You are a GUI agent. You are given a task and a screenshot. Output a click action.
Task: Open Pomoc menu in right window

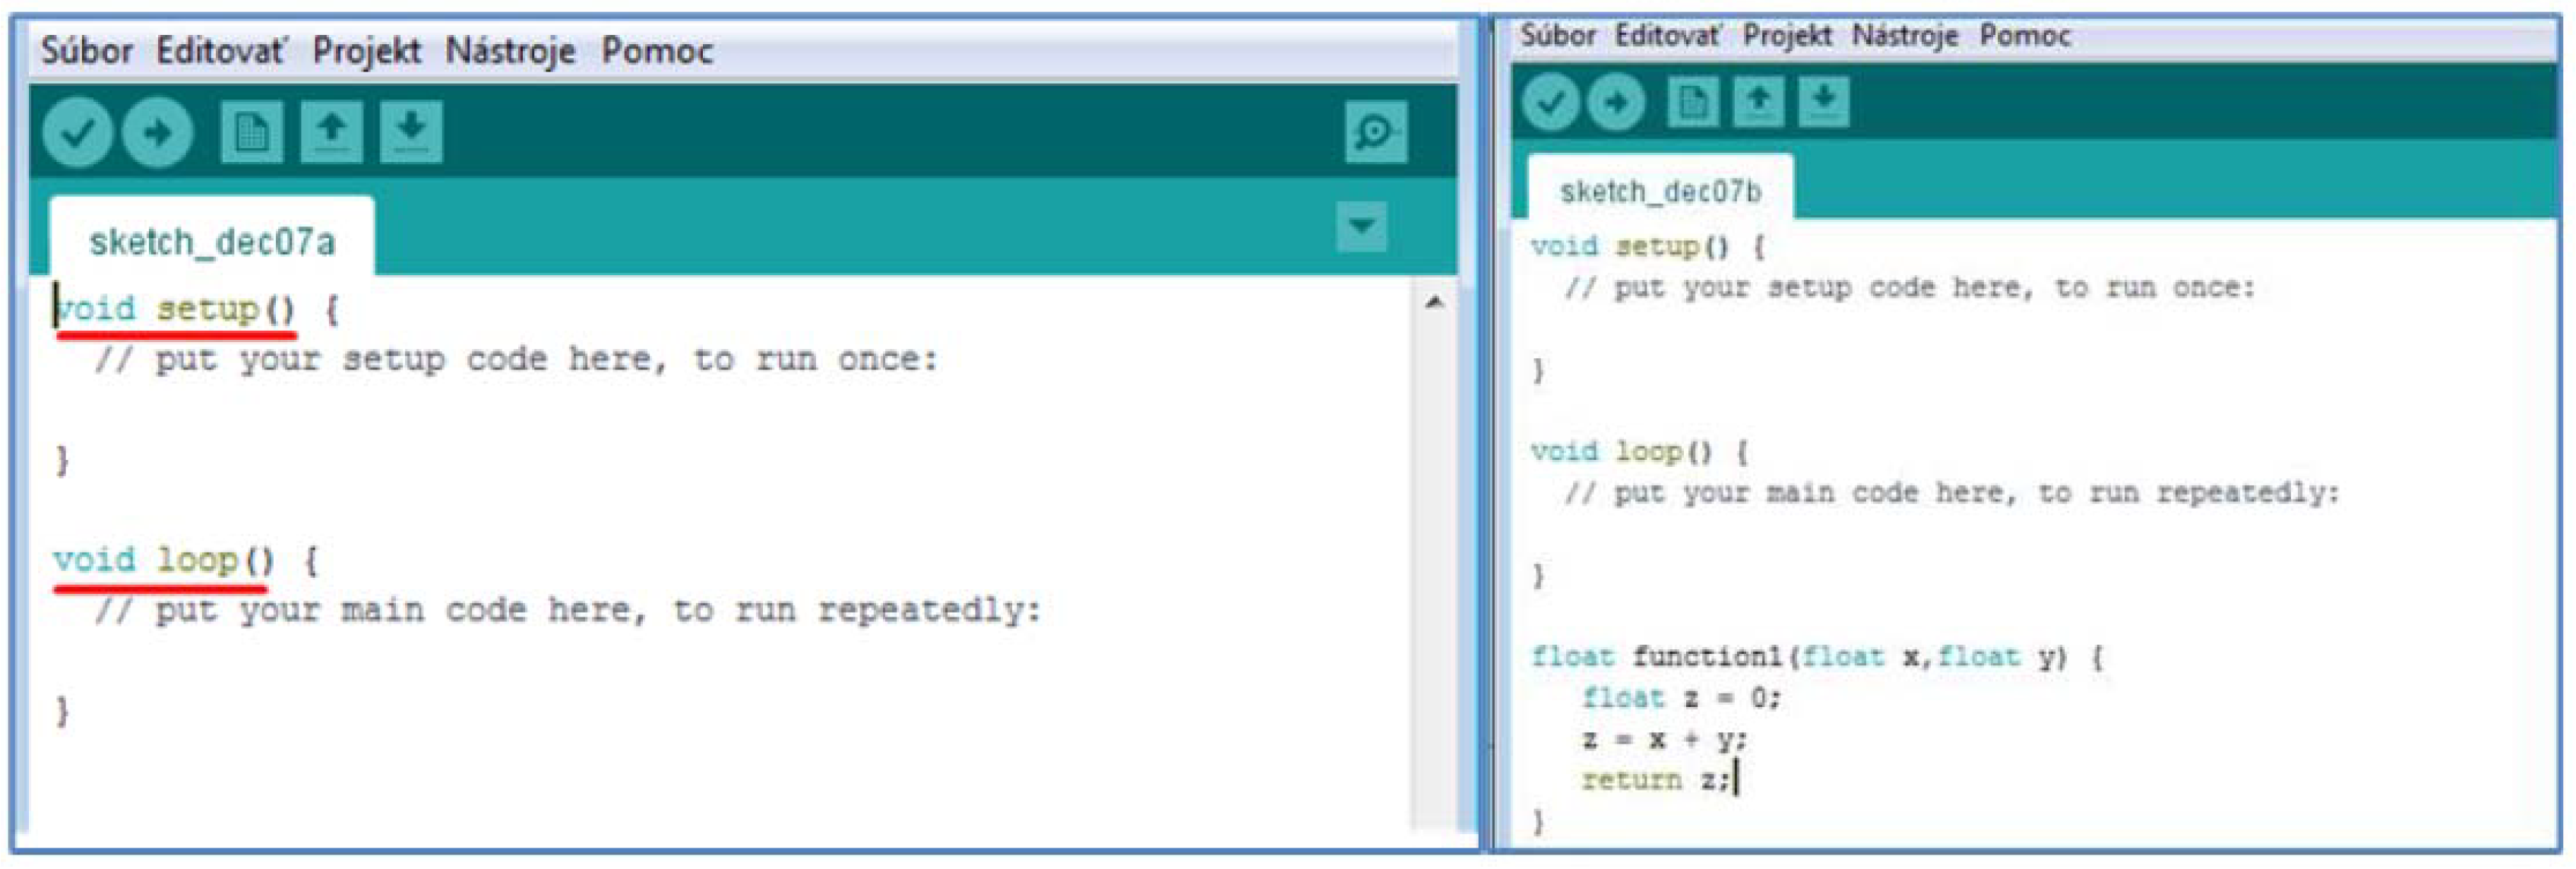2024,36
